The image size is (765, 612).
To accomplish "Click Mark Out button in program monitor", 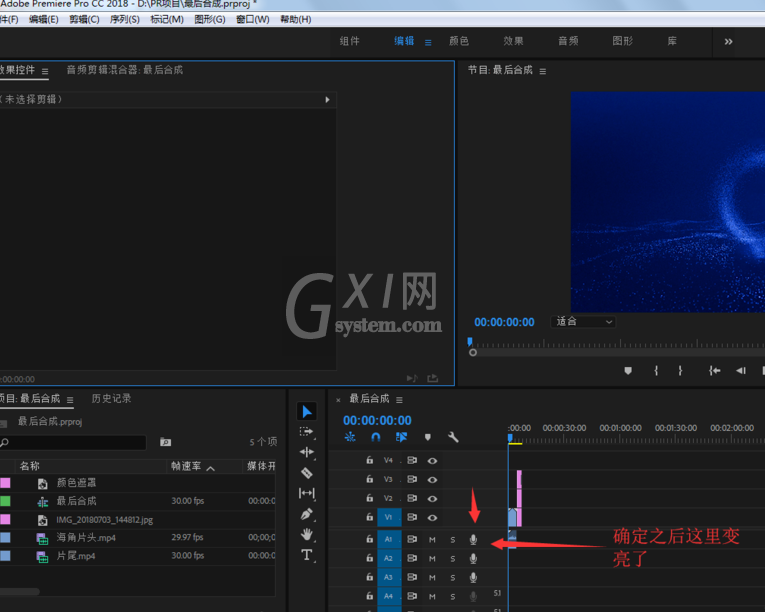I will (680, 371).
